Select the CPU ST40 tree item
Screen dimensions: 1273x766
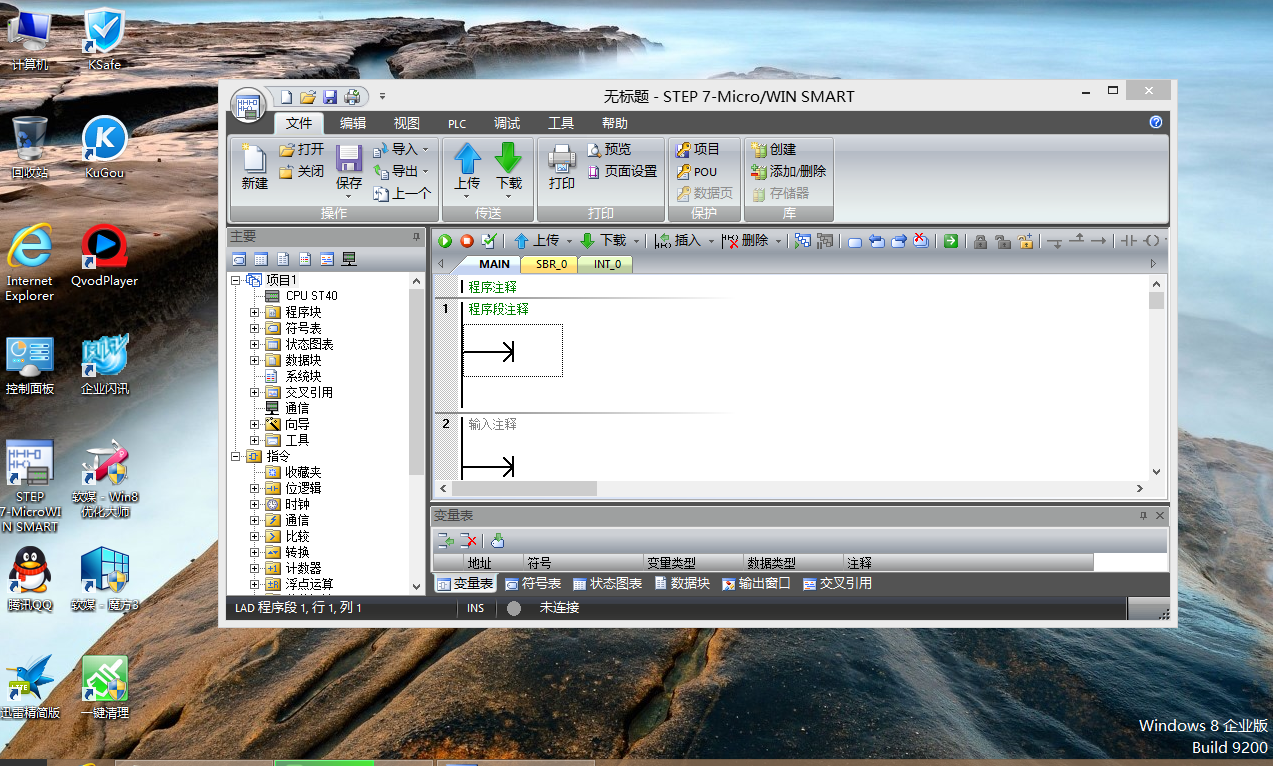[x=302, y=296]
